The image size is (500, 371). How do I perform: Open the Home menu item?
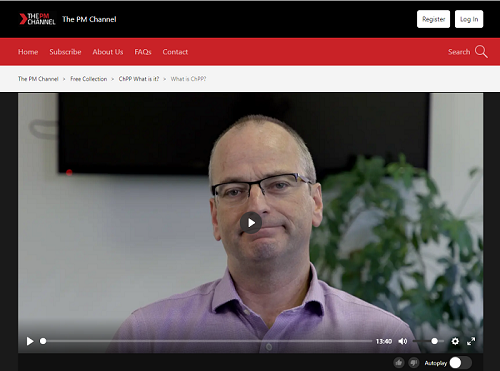[28, 52]
